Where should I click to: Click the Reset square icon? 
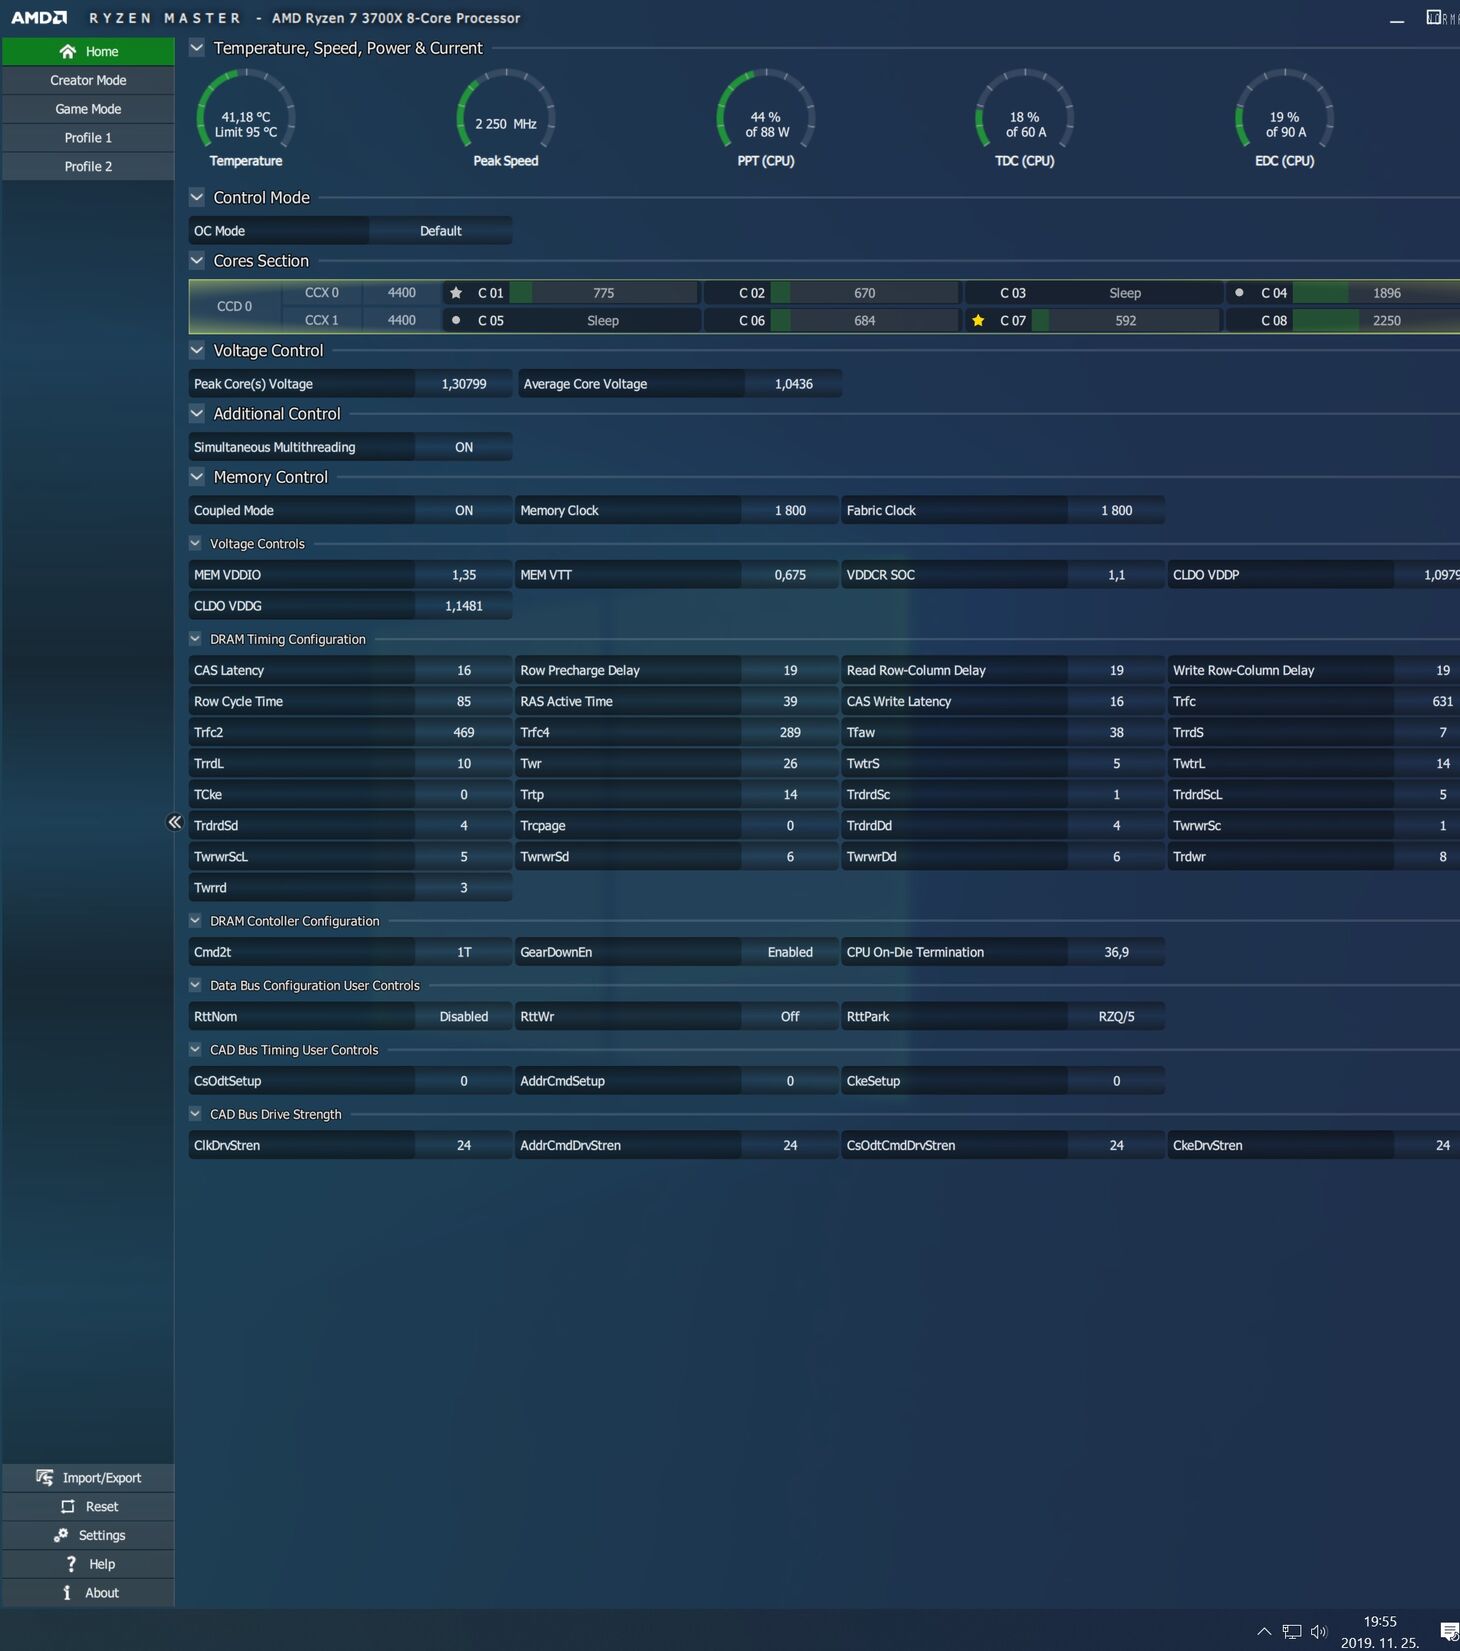[x=68, y=1506]
